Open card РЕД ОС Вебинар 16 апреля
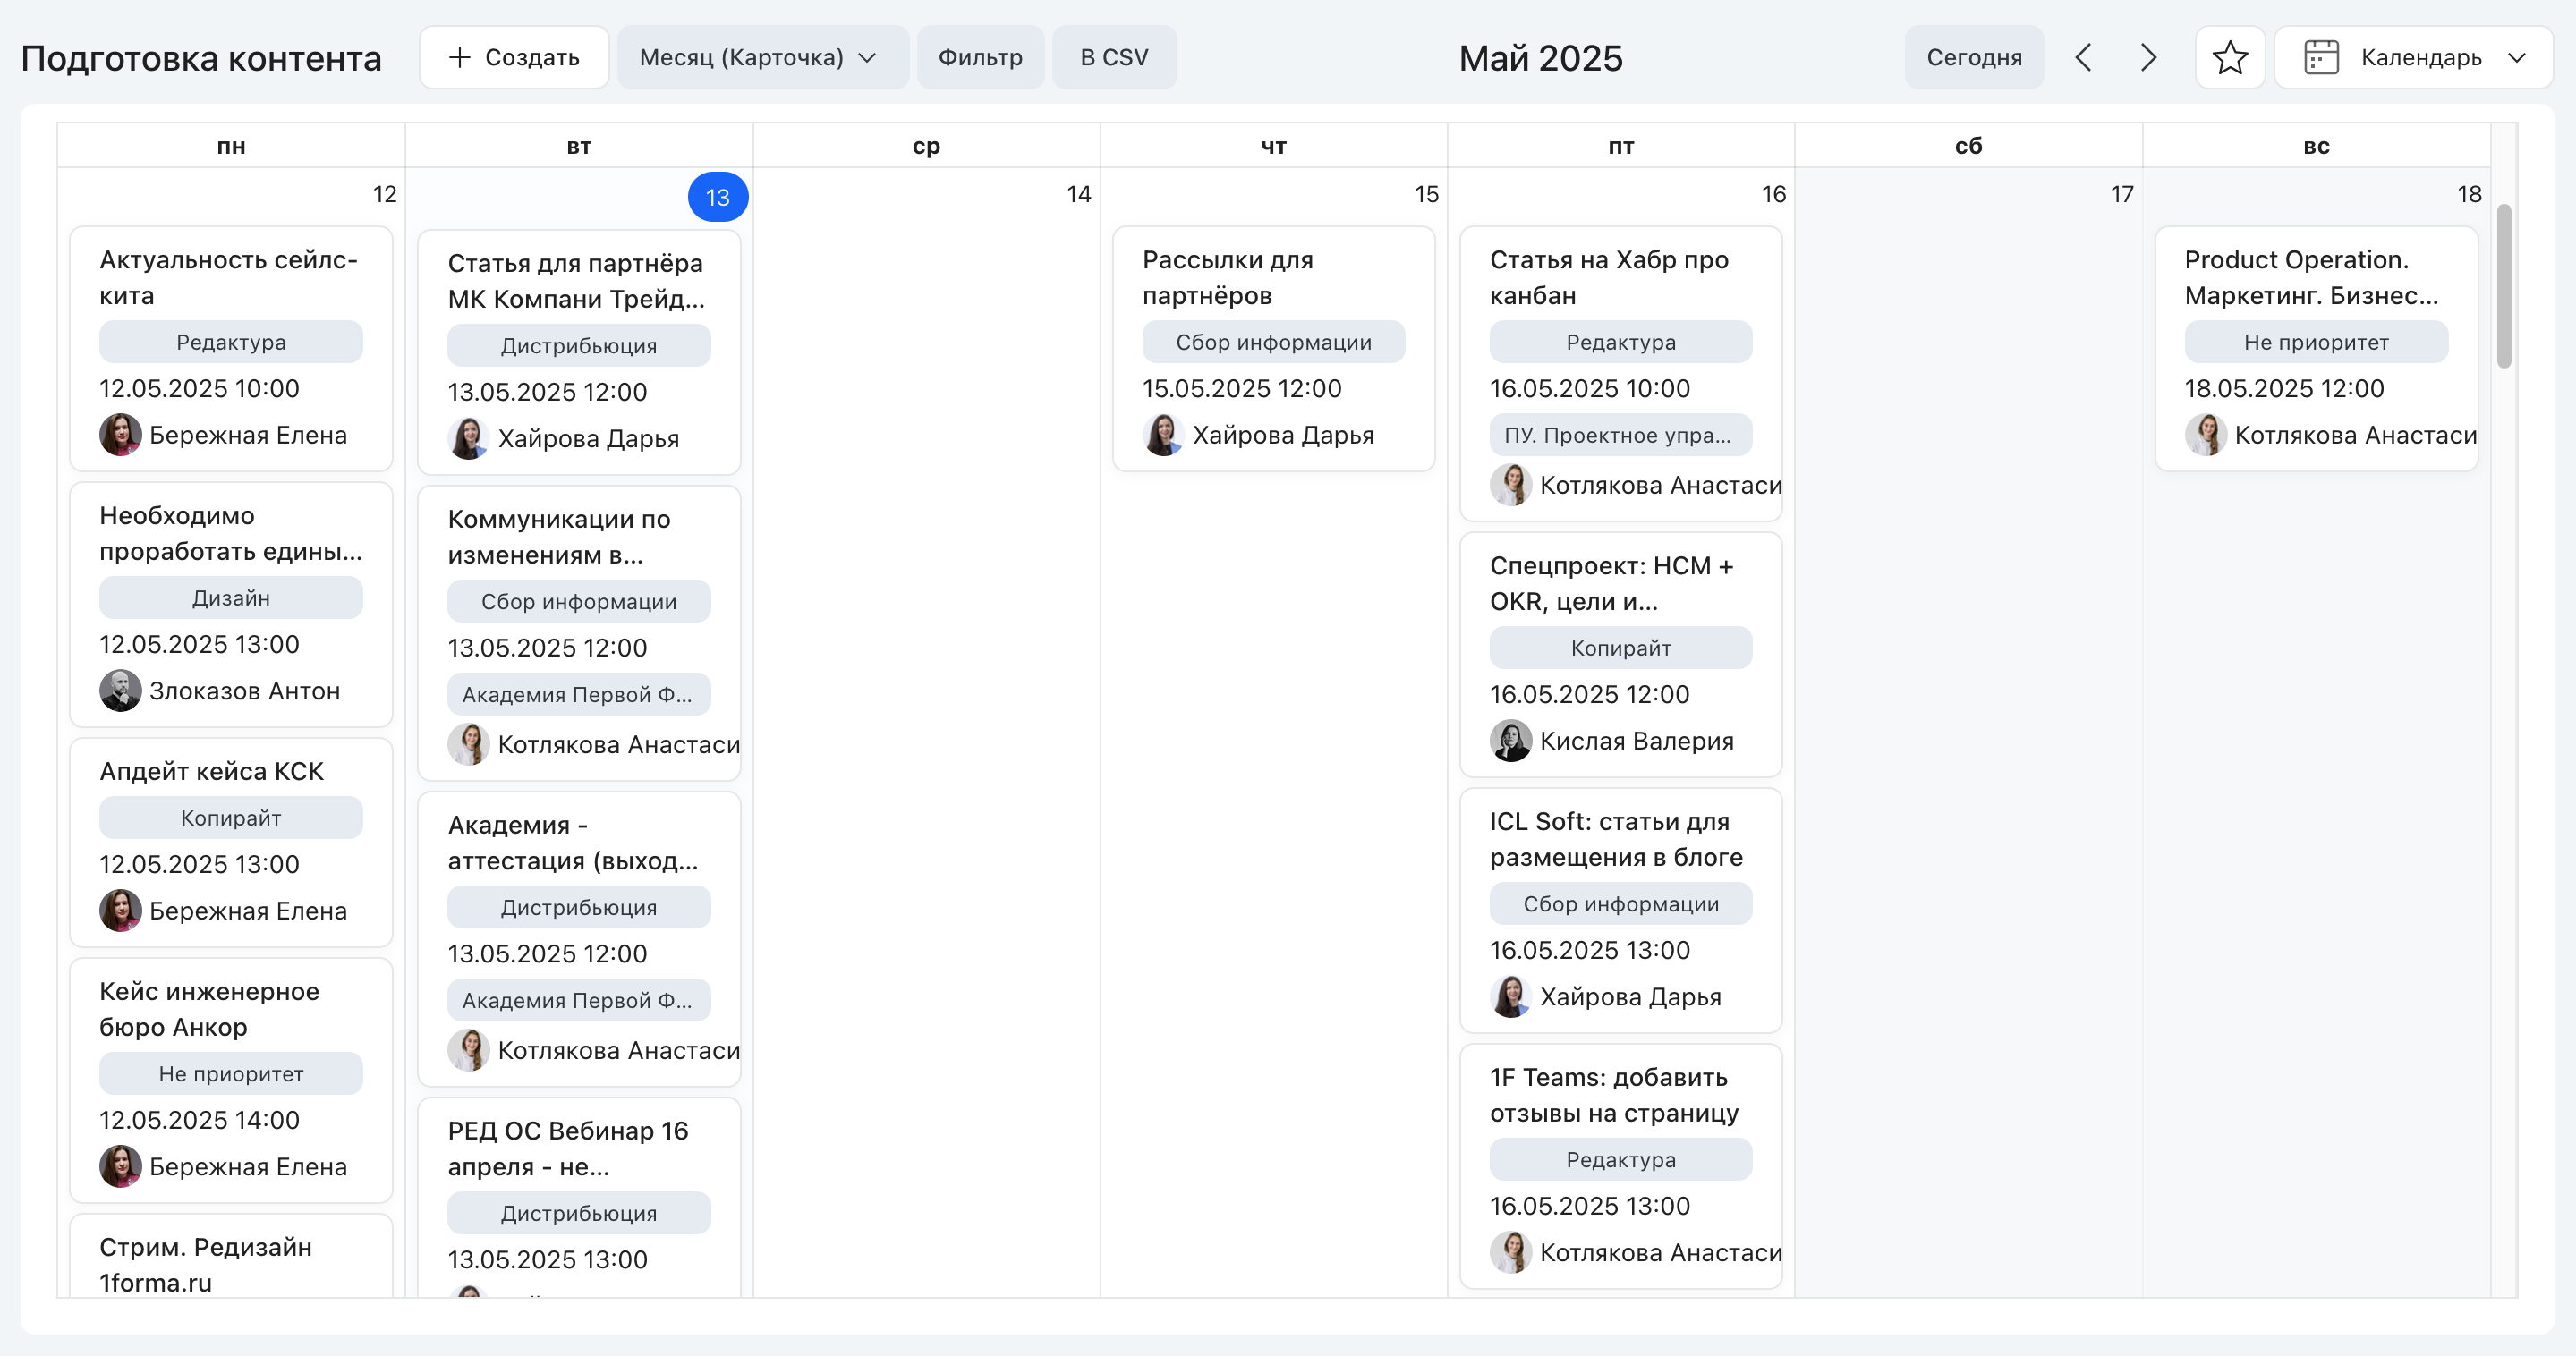Image resolution: width=2576 pixels, height=1356 pixels. click(x=579, y=1198)
